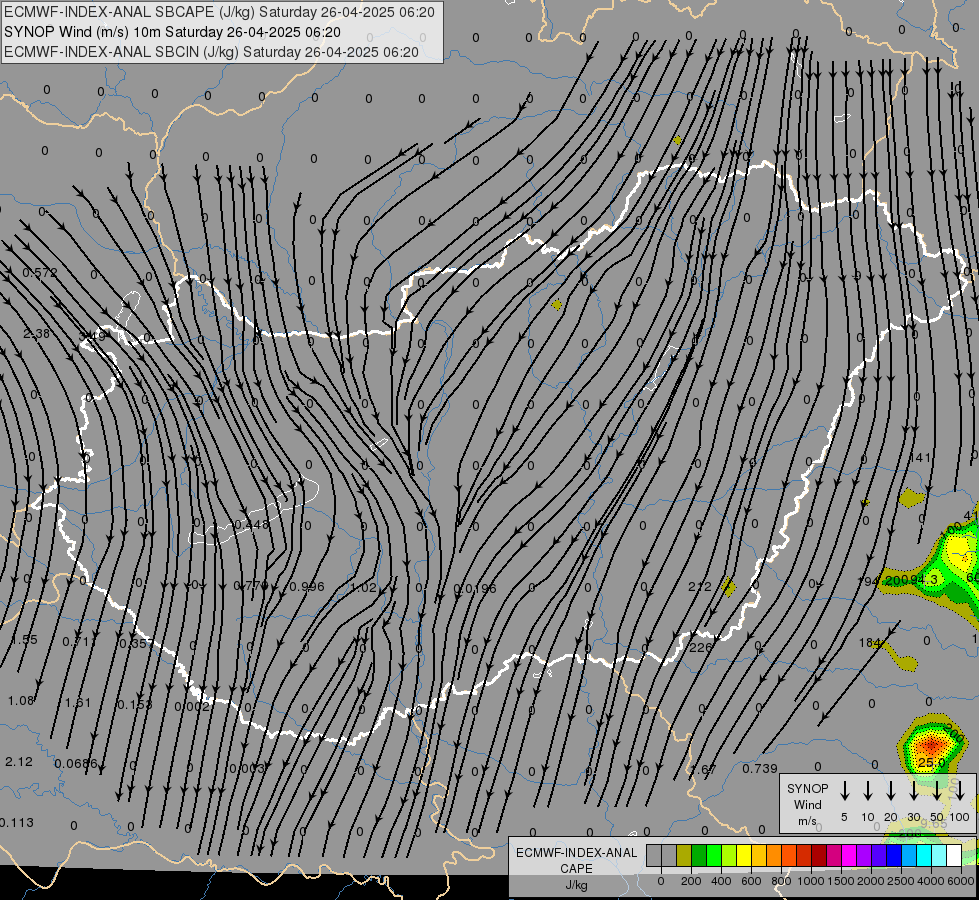
Task: Click the olive CAPE patch beside 212
Action: 728,587
